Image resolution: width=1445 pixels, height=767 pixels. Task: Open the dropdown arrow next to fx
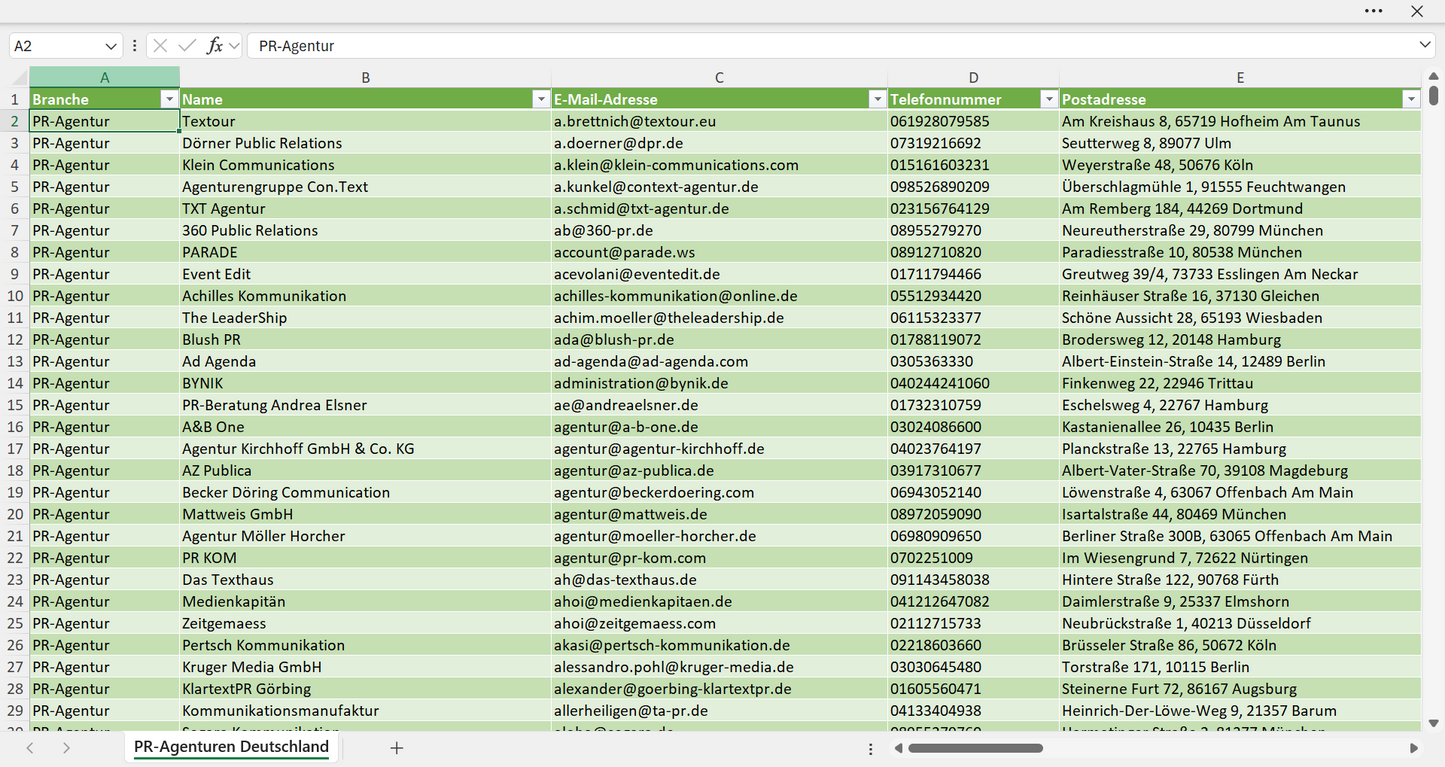click(234, 46)
